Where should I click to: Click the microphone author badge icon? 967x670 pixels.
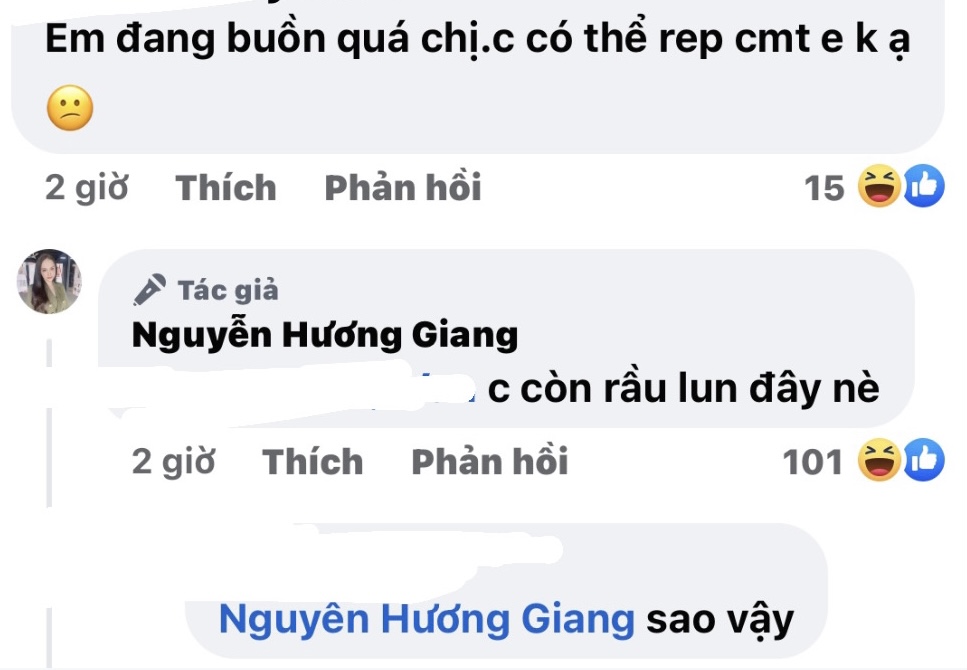149,290
